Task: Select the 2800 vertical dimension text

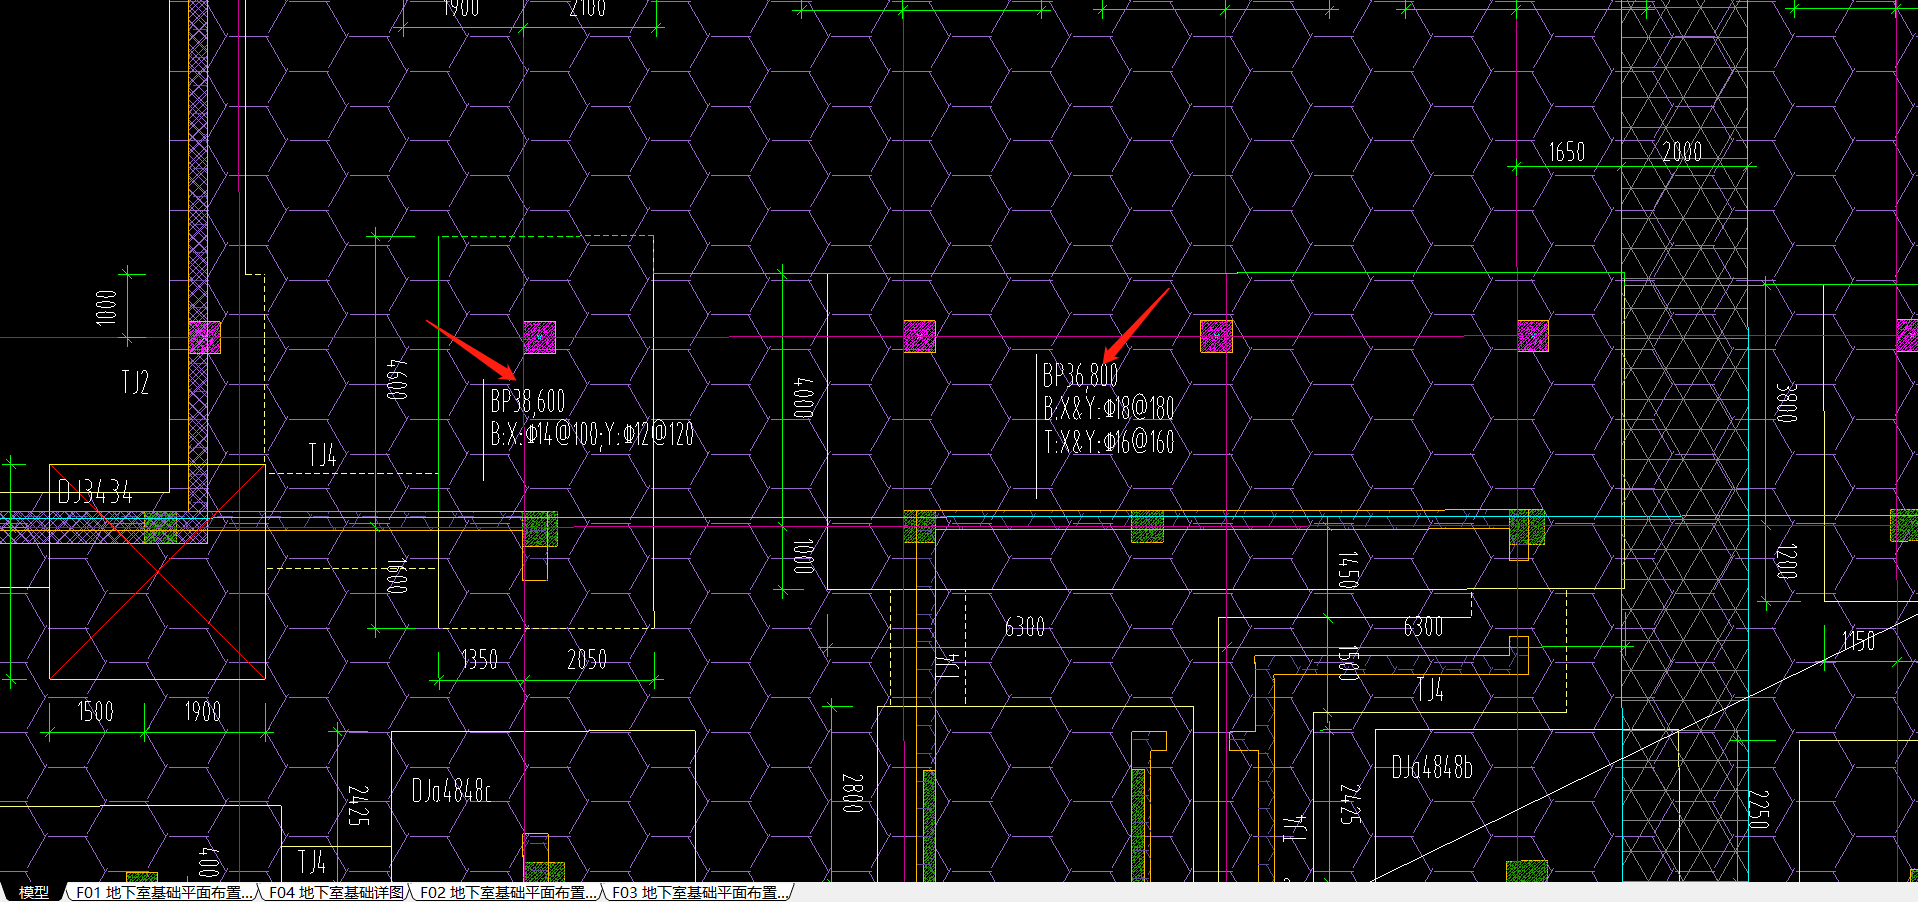Action: coord(851,793)
